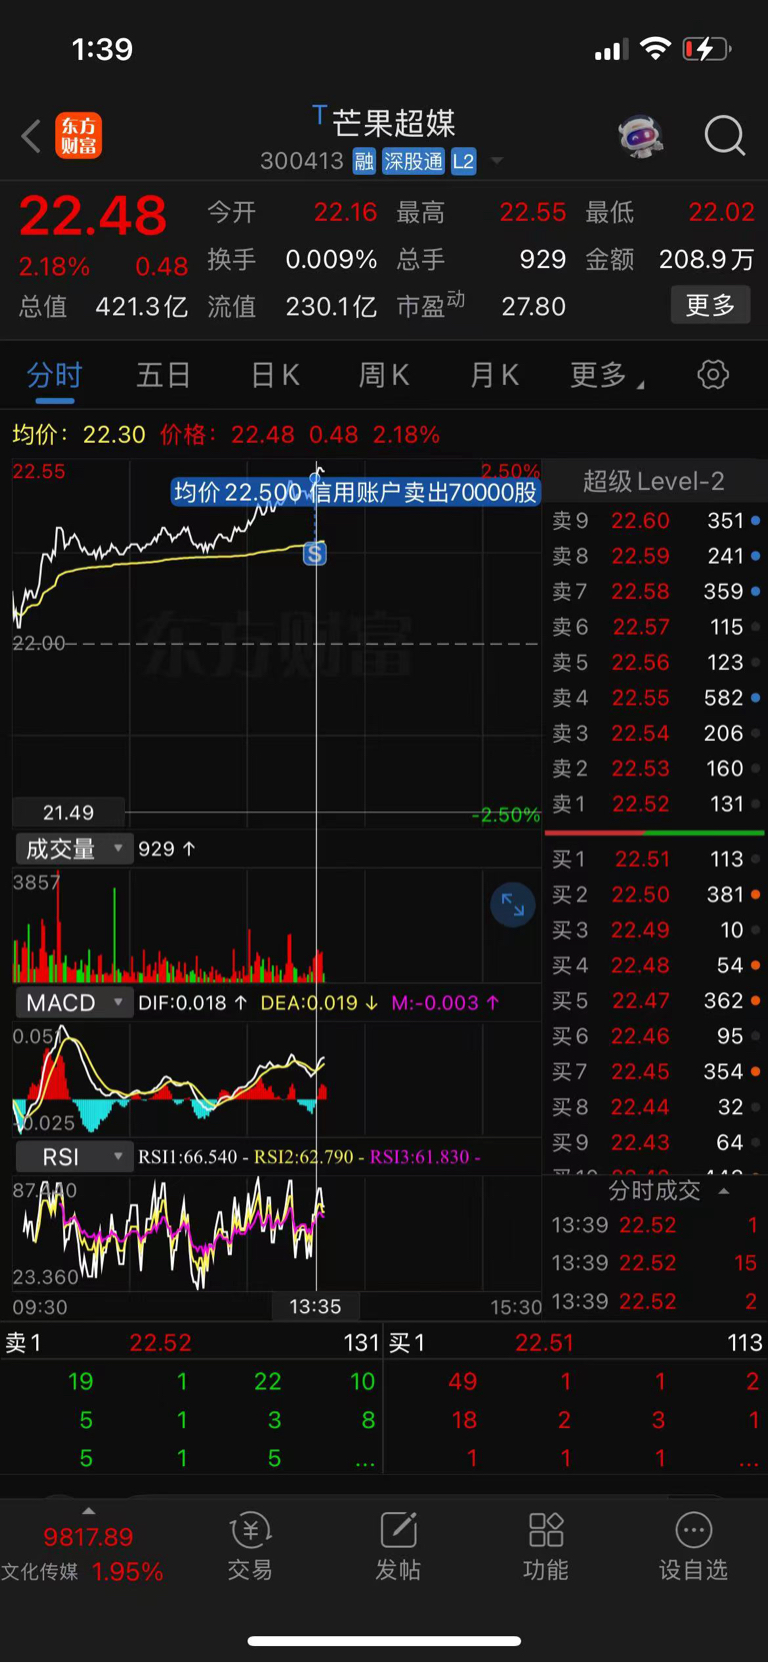Tap the 买4 22.48 order row
Viewport: 768px width, 1663px height.
[x=655, y=966]
